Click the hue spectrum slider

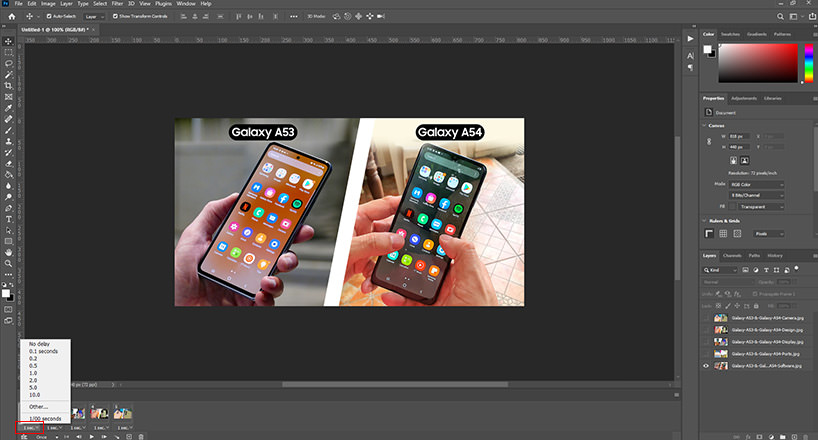(809, 63)
